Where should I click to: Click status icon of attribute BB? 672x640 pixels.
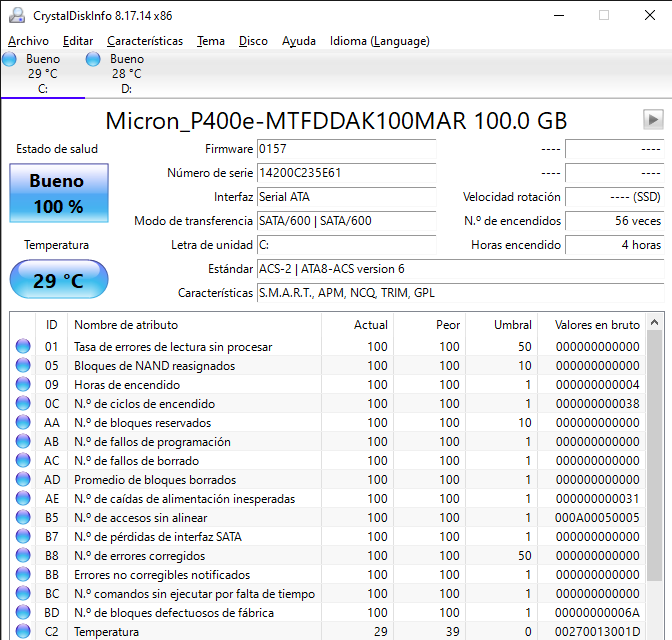click(x=23, y=574)
